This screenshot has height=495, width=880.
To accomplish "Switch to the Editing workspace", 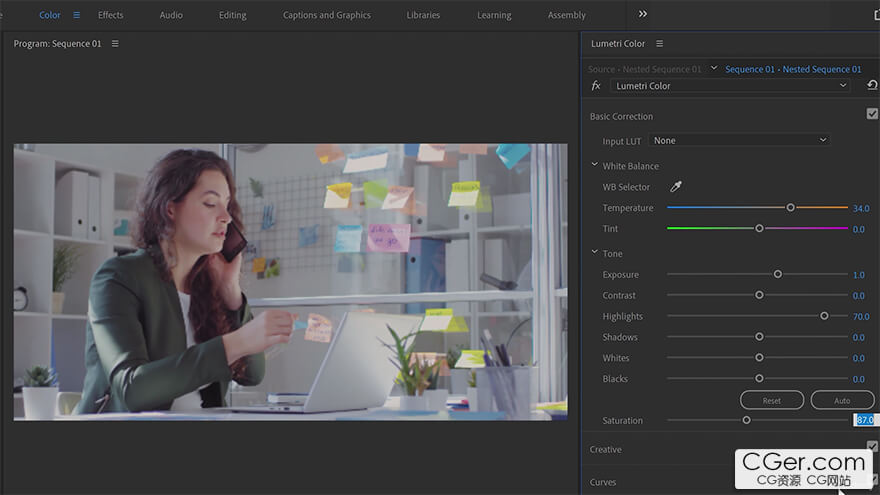I will (x=232, y=15).
